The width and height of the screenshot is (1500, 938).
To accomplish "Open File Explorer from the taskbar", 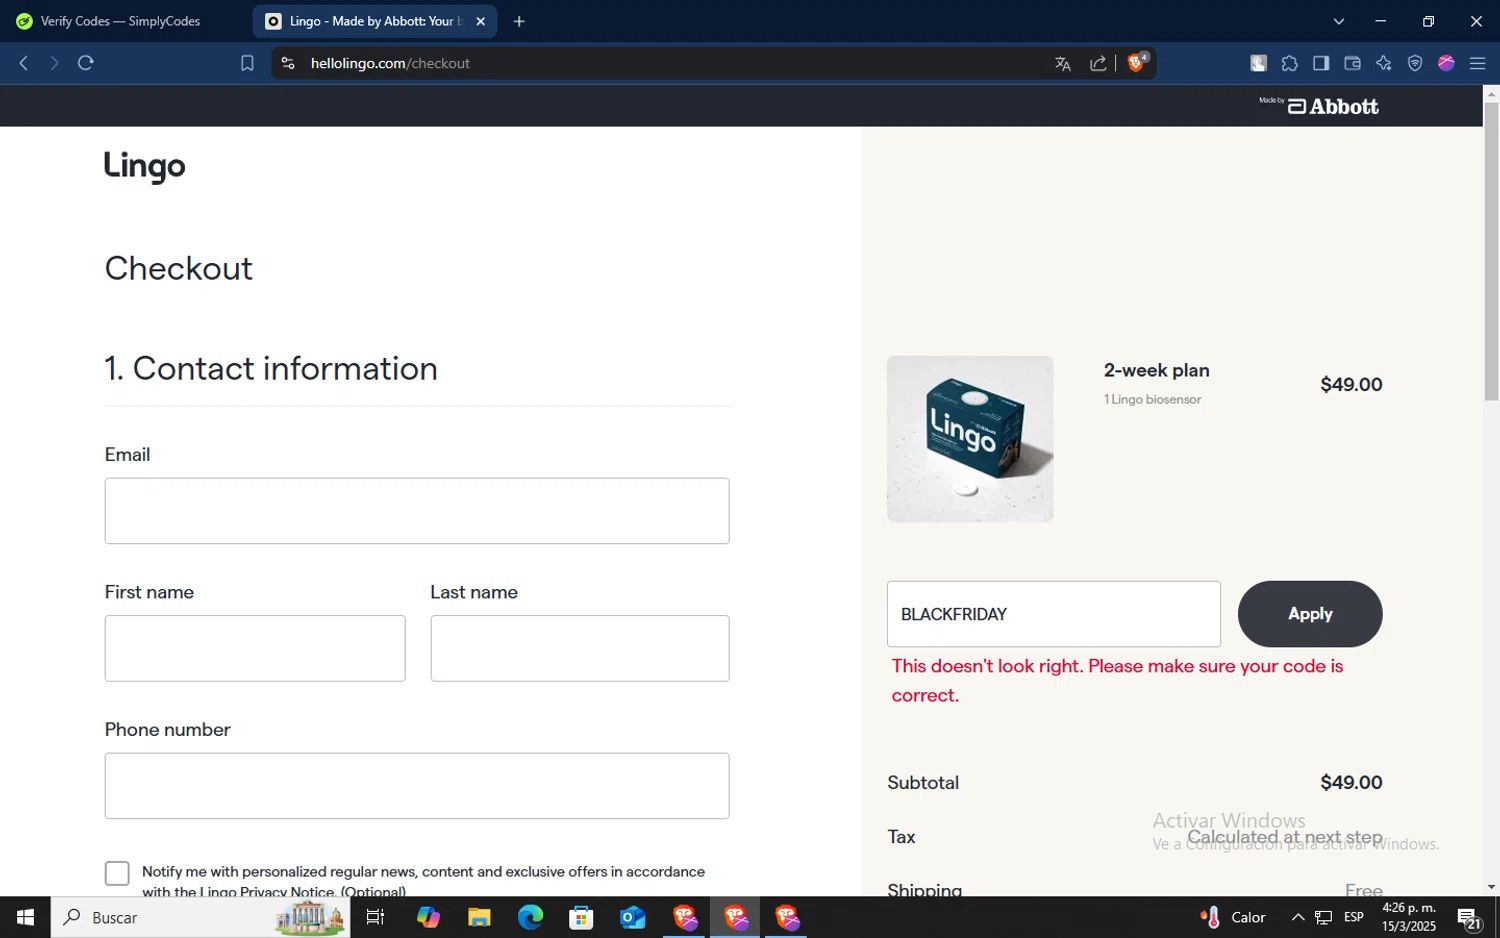I will click(x=479, y=917).
